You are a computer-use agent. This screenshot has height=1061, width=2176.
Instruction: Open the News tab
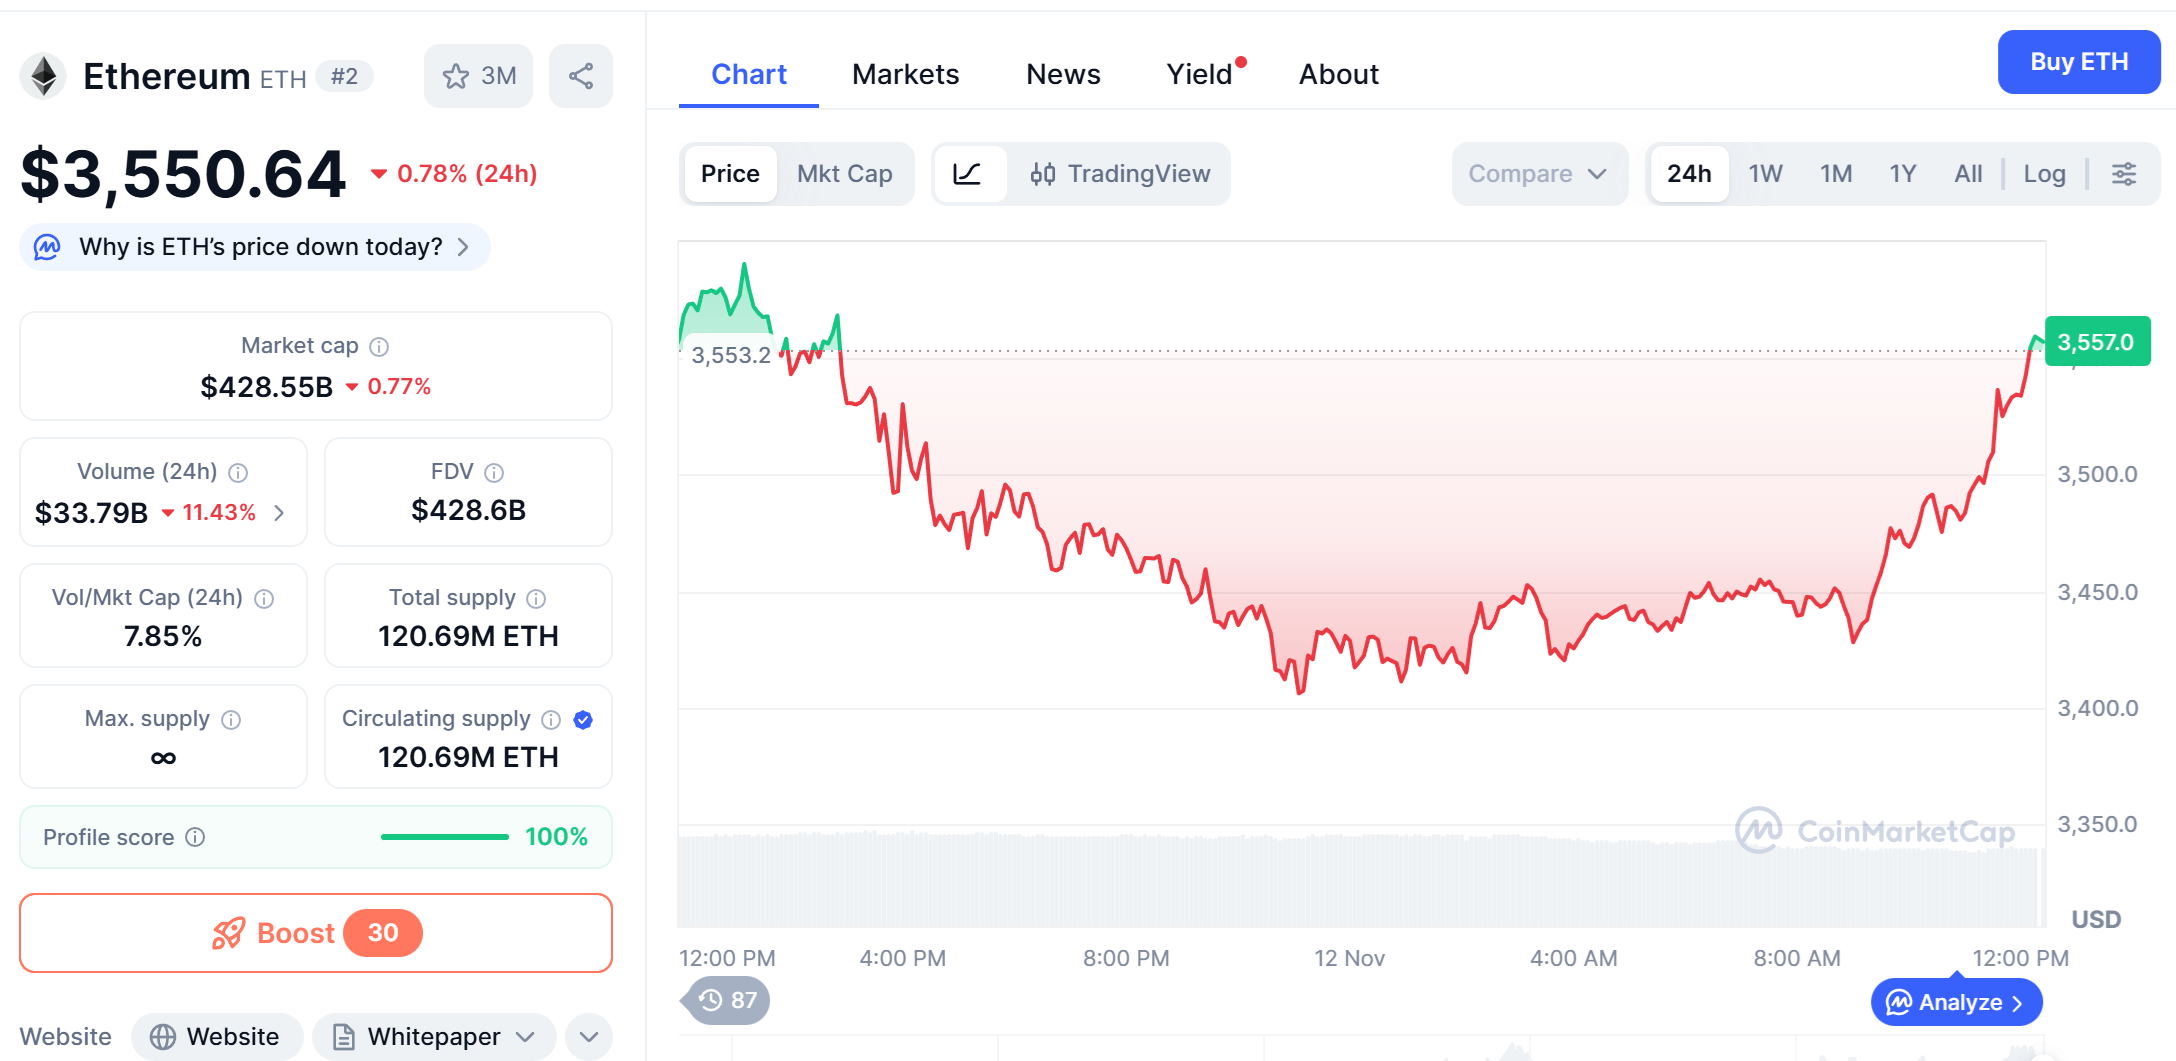point(1063,74)
